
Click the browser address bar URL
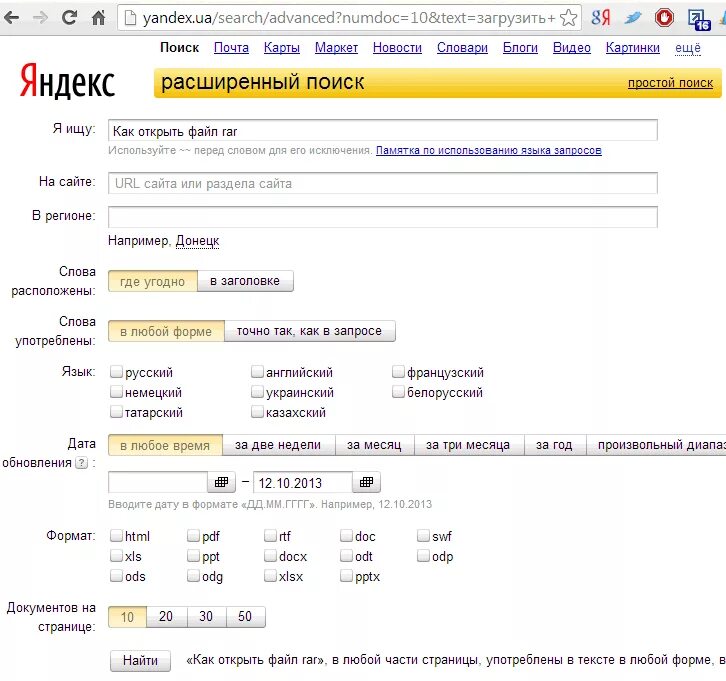(x=348, y=18)
